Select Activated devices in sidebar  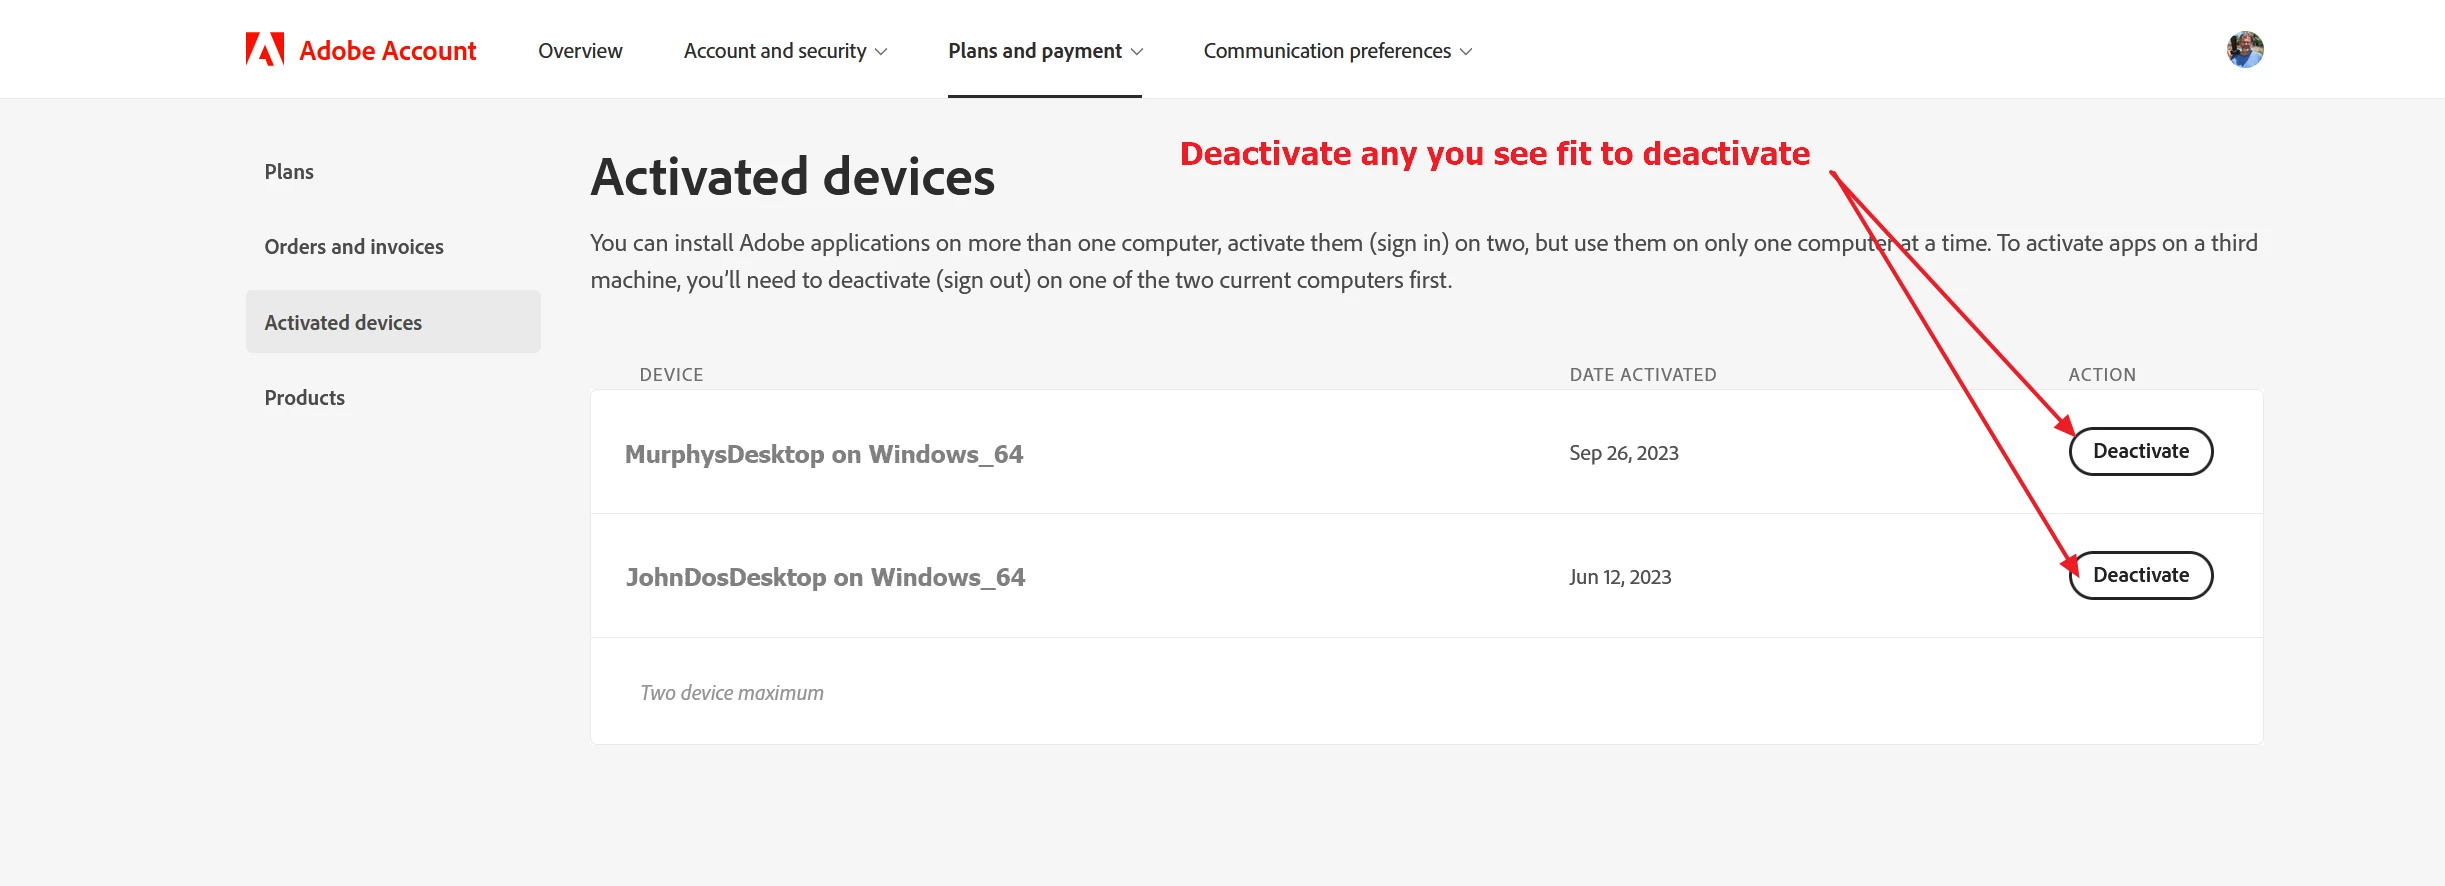coord(393,322)
